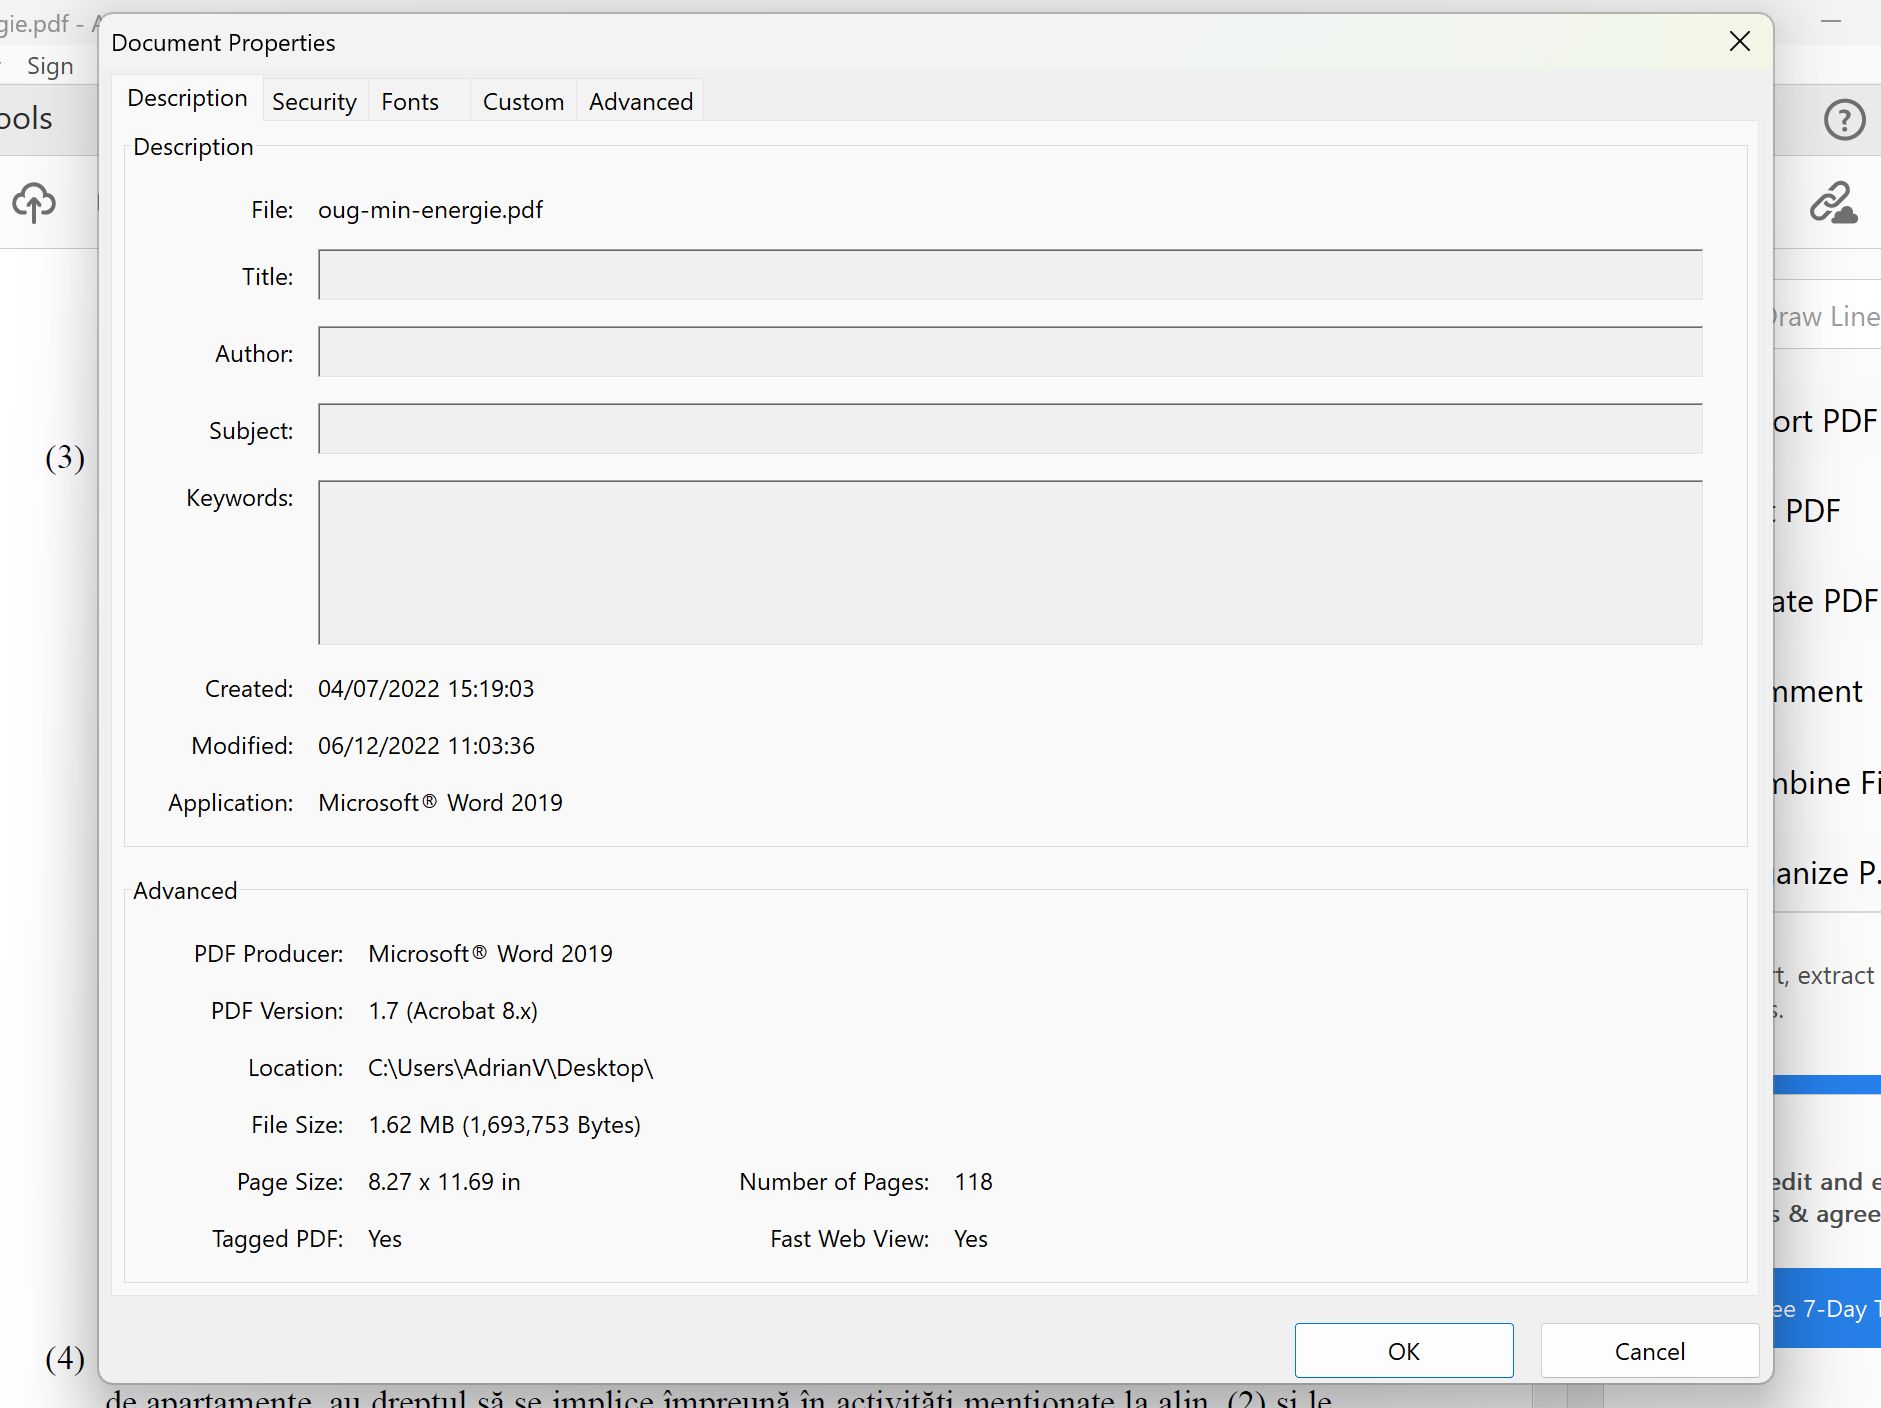Go to the Advanced tab
The image size is (1881, 1408).
640,102
